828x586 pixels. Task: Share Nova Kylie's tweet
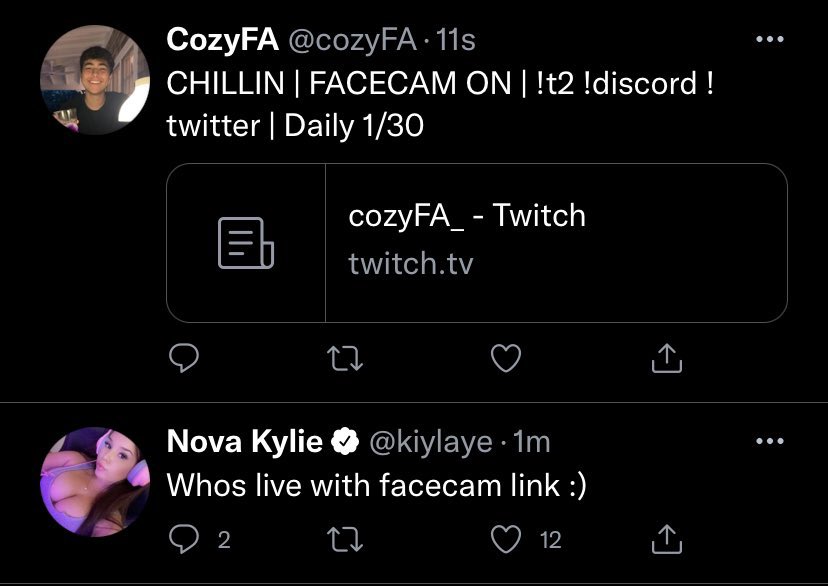coord(667,540)
